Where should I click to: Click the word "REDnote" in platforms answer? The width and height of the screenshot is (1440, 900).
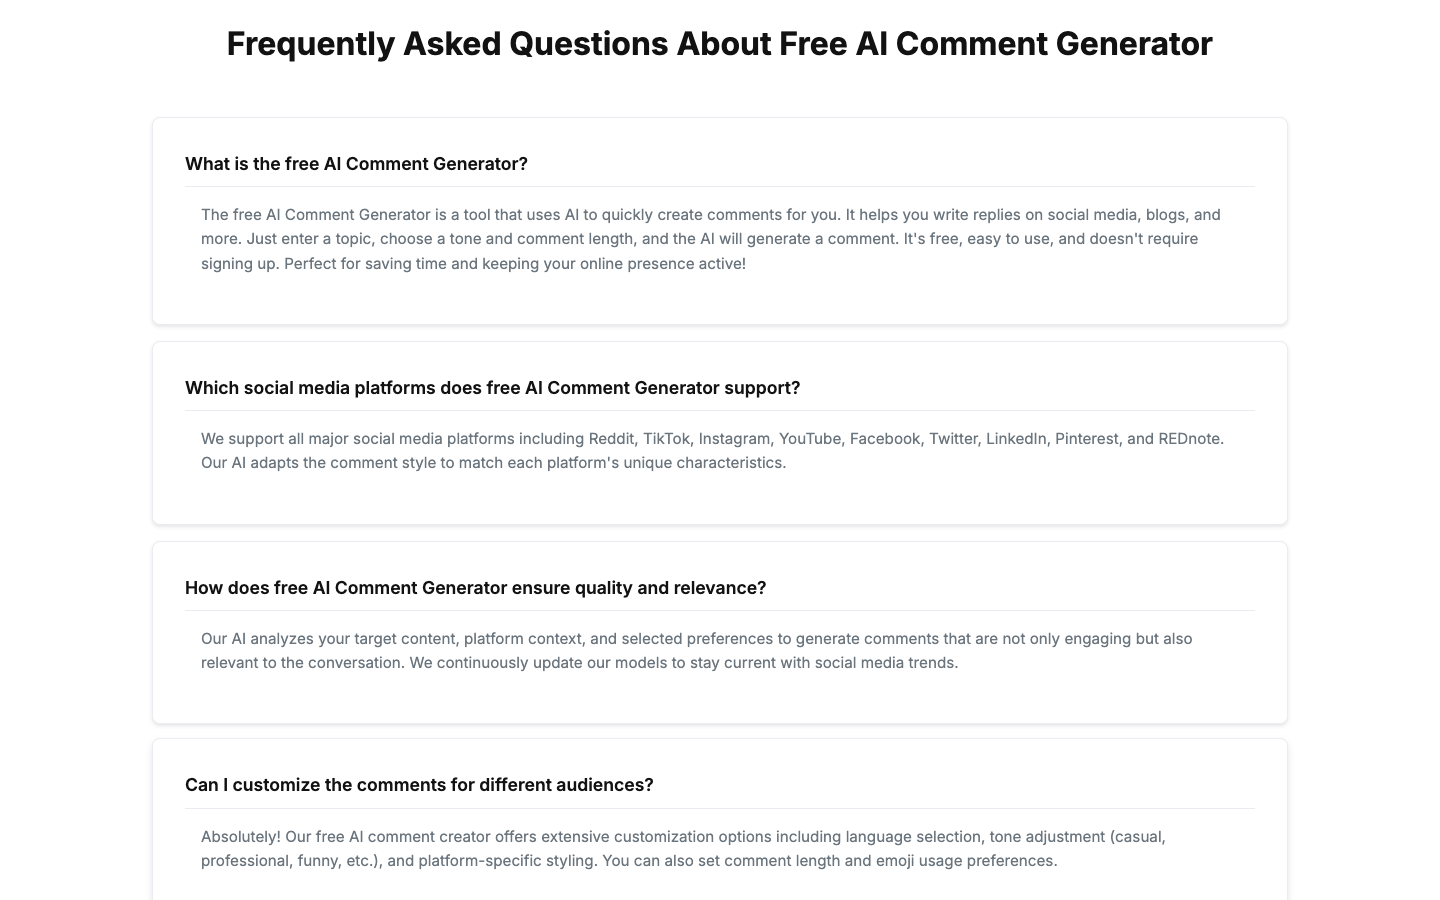1189,439
